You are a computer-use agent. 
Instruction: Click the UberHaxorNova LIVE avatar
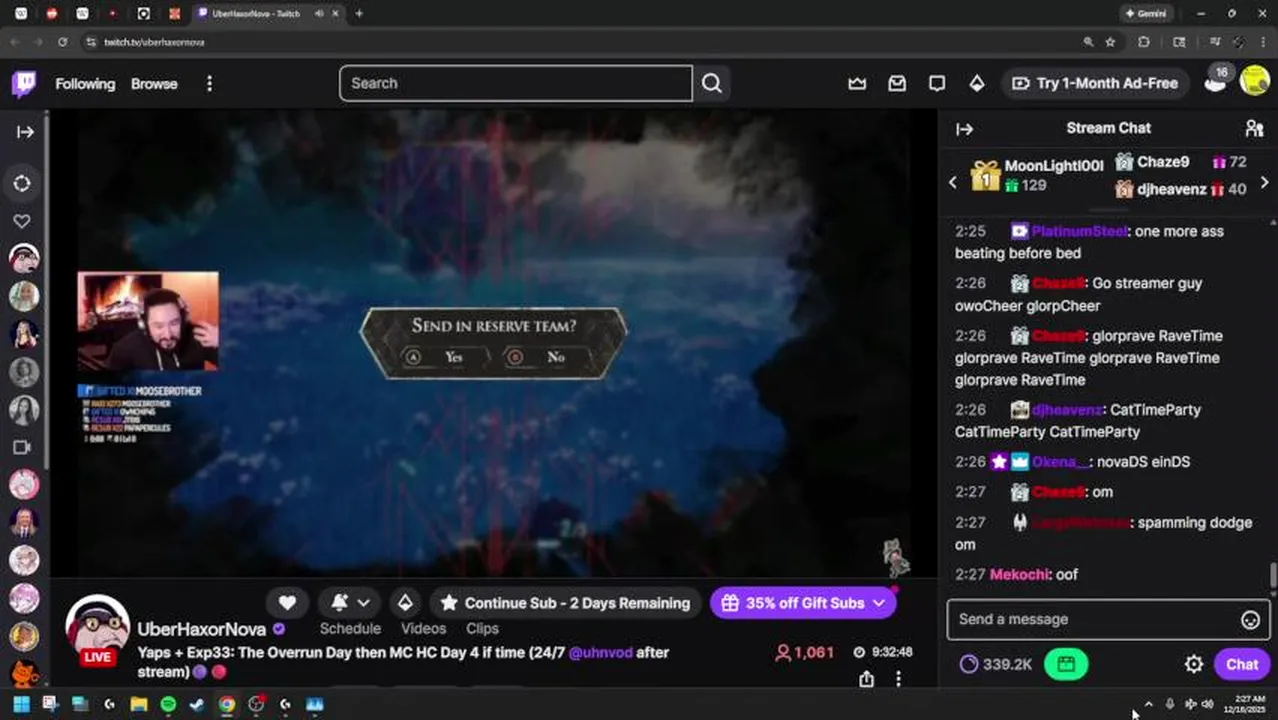pos(97,630)
